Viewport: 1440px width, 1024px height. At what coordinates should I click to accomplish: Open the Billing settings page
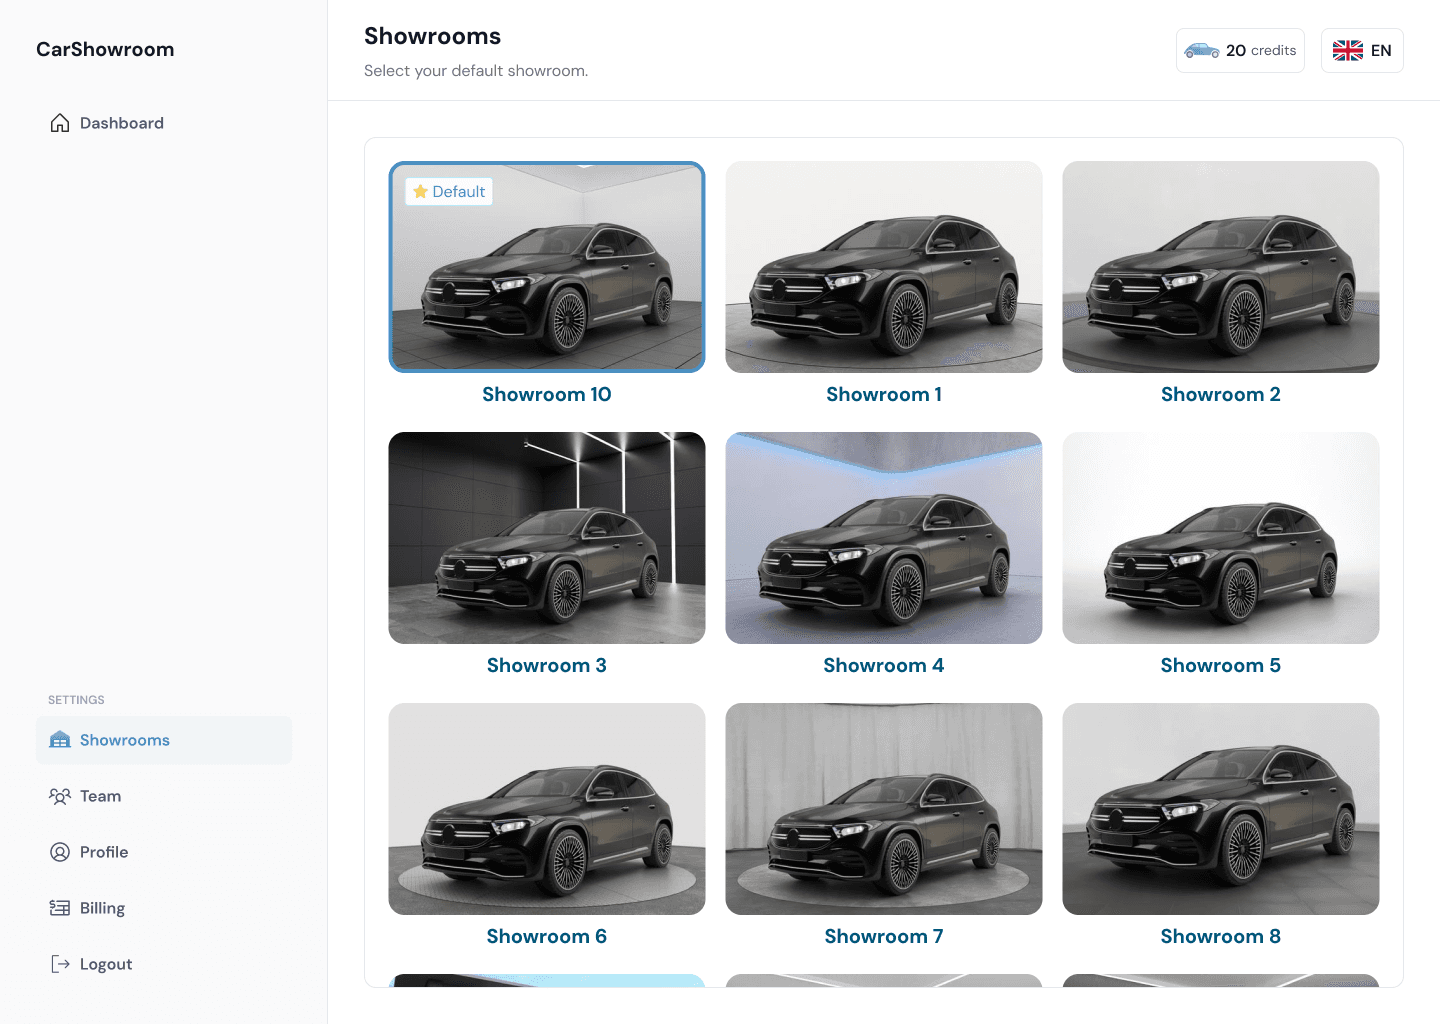click(x=164, y=908)
